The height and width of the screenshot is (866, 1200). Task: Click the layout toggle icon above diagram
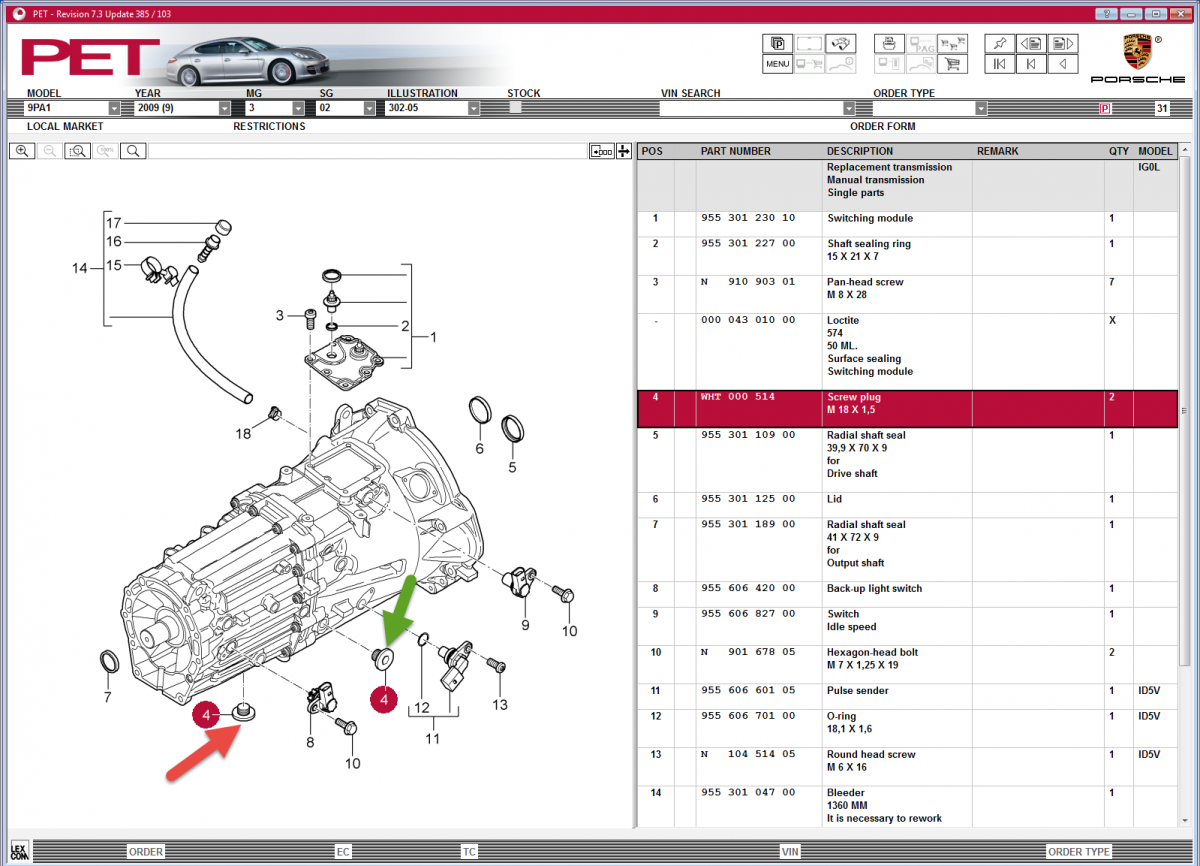(601, 151)
